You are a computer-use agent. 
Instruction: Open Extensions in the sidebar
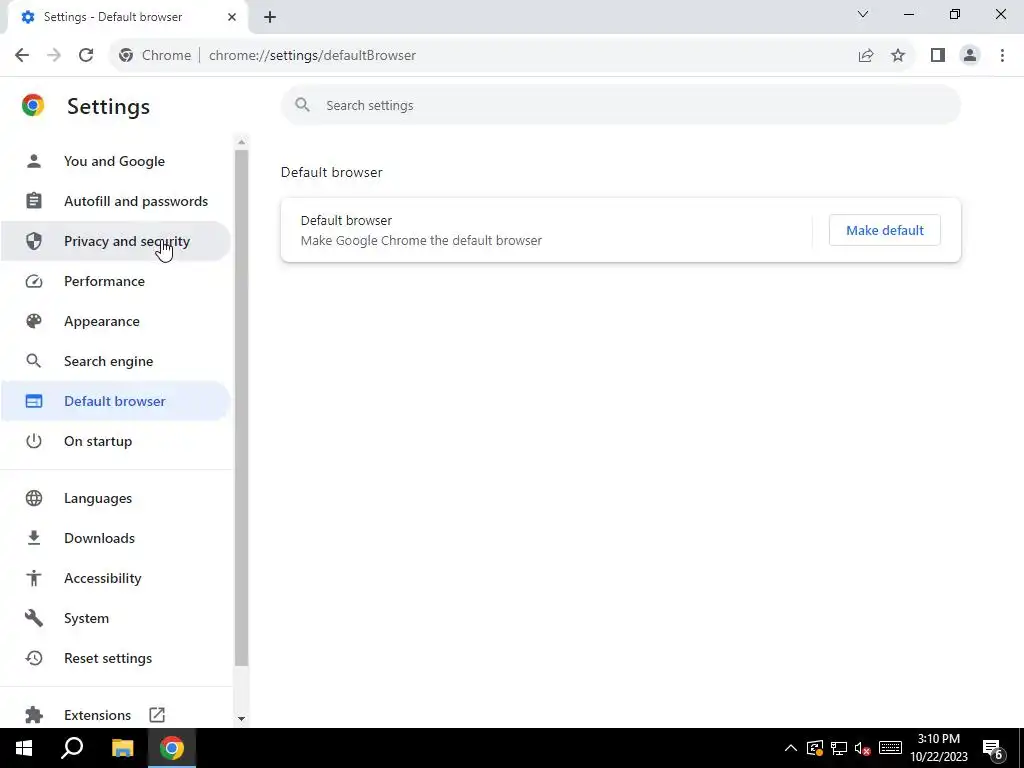coord(116,714)
